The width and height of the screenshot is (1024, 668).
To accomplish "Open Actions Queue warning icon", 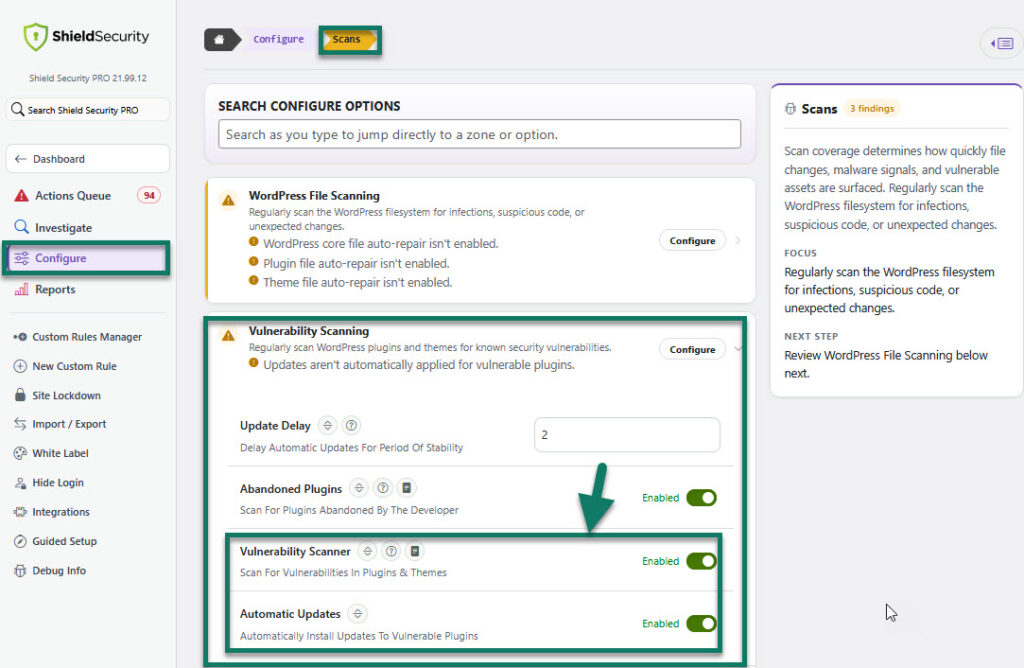I will pyautogui.click(x=22, y=195).
